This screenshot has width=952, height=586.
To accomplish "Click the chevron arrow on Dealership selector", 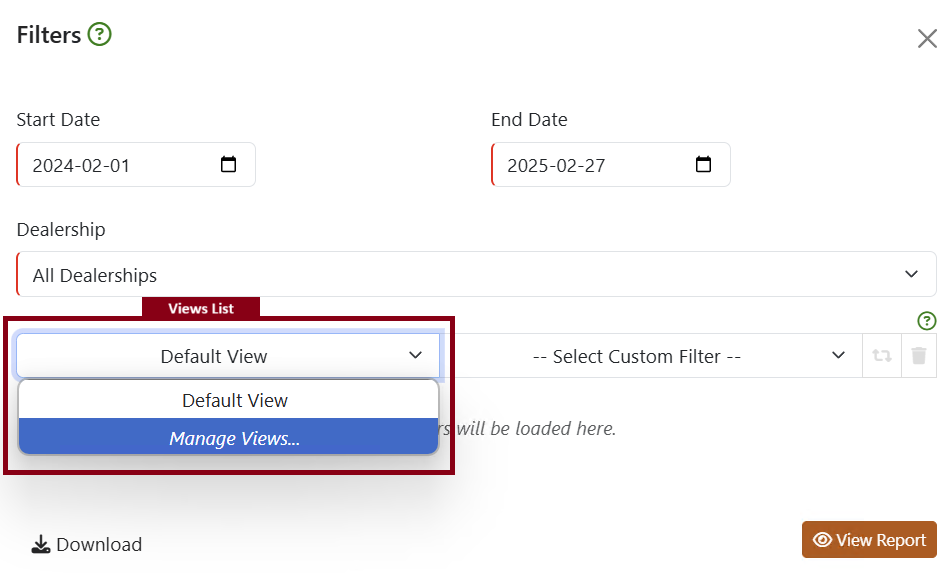I will click(911, 275).
